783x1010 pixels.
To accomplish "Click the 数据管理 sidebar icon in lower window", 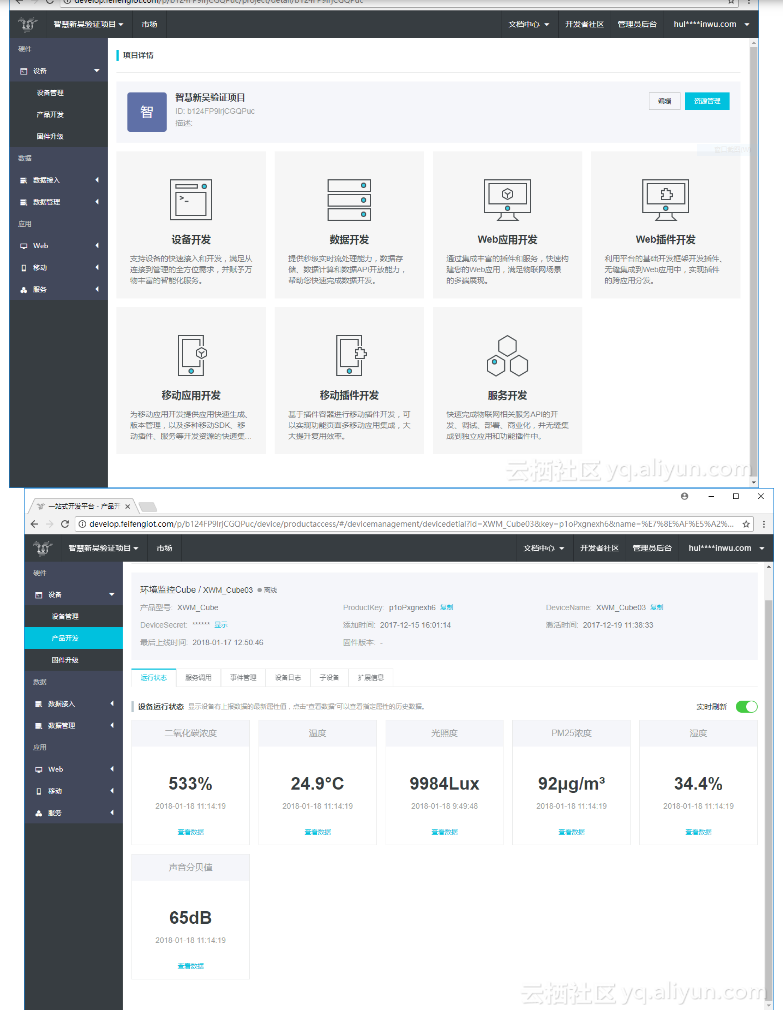I will click(39, 726).
